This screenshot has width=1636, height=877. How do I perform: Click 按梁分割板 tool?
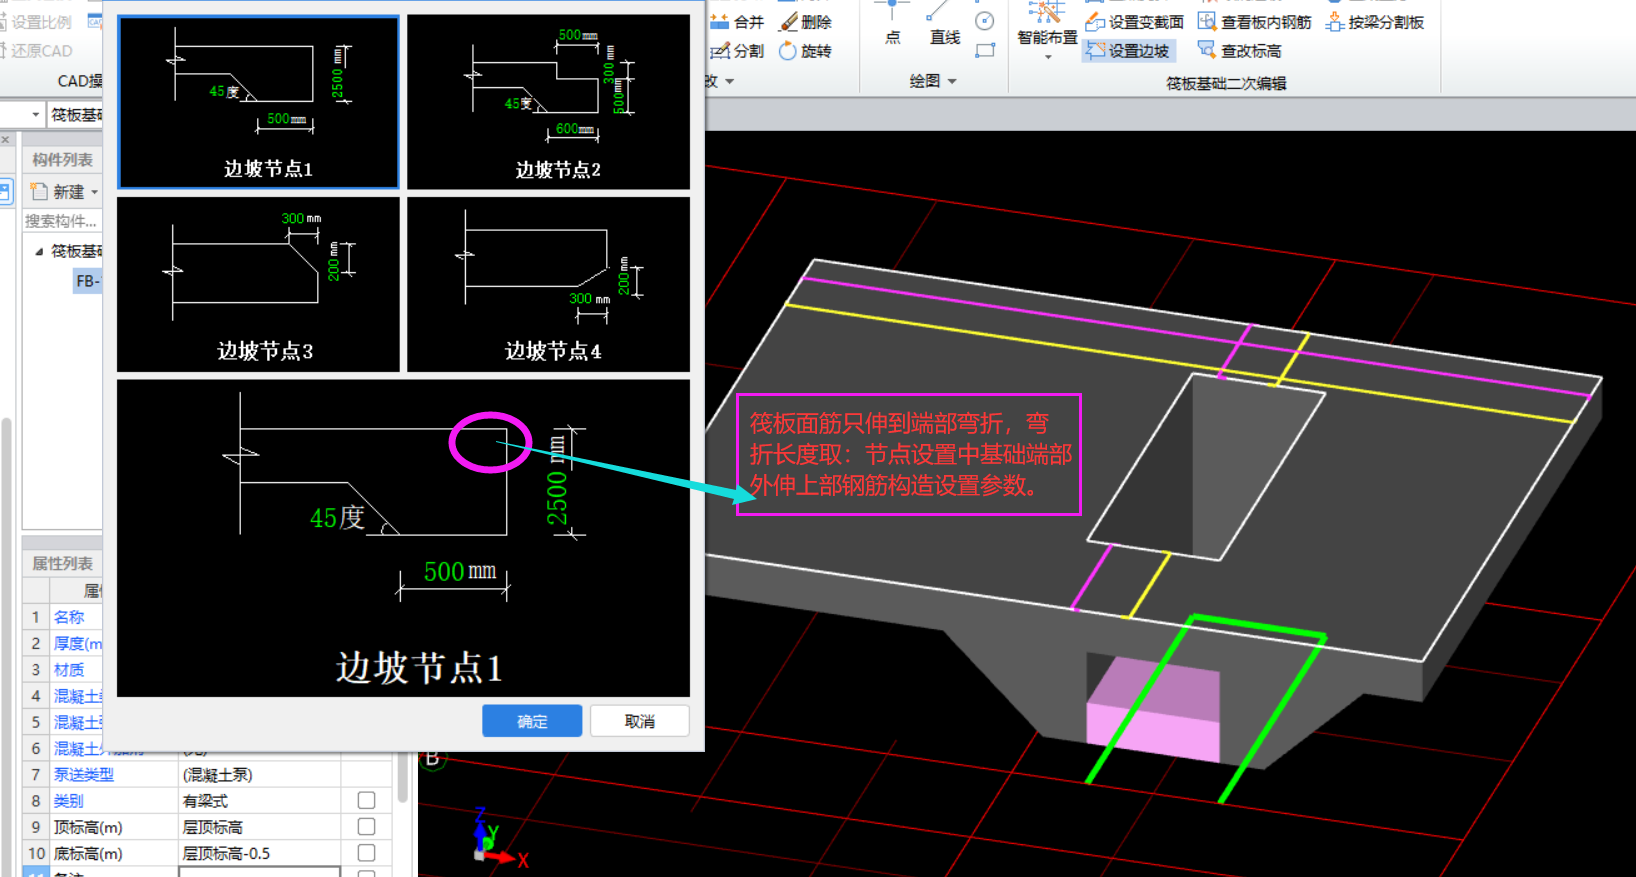[1374, 22]
